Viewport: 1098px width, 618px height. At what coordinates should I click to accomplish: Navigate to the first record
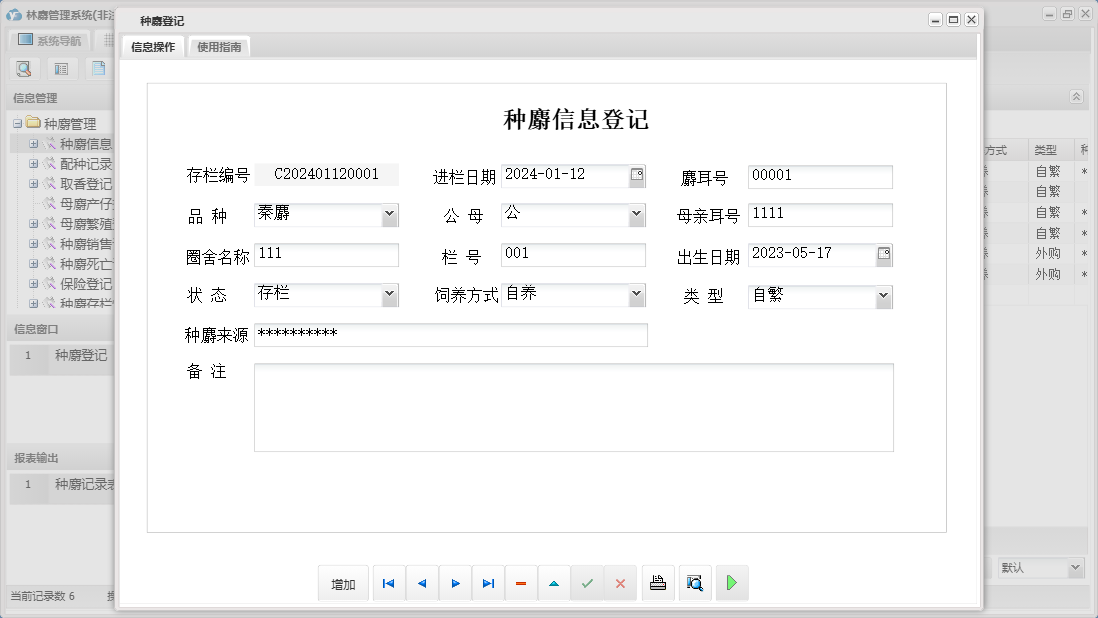(x=388, y=583)
